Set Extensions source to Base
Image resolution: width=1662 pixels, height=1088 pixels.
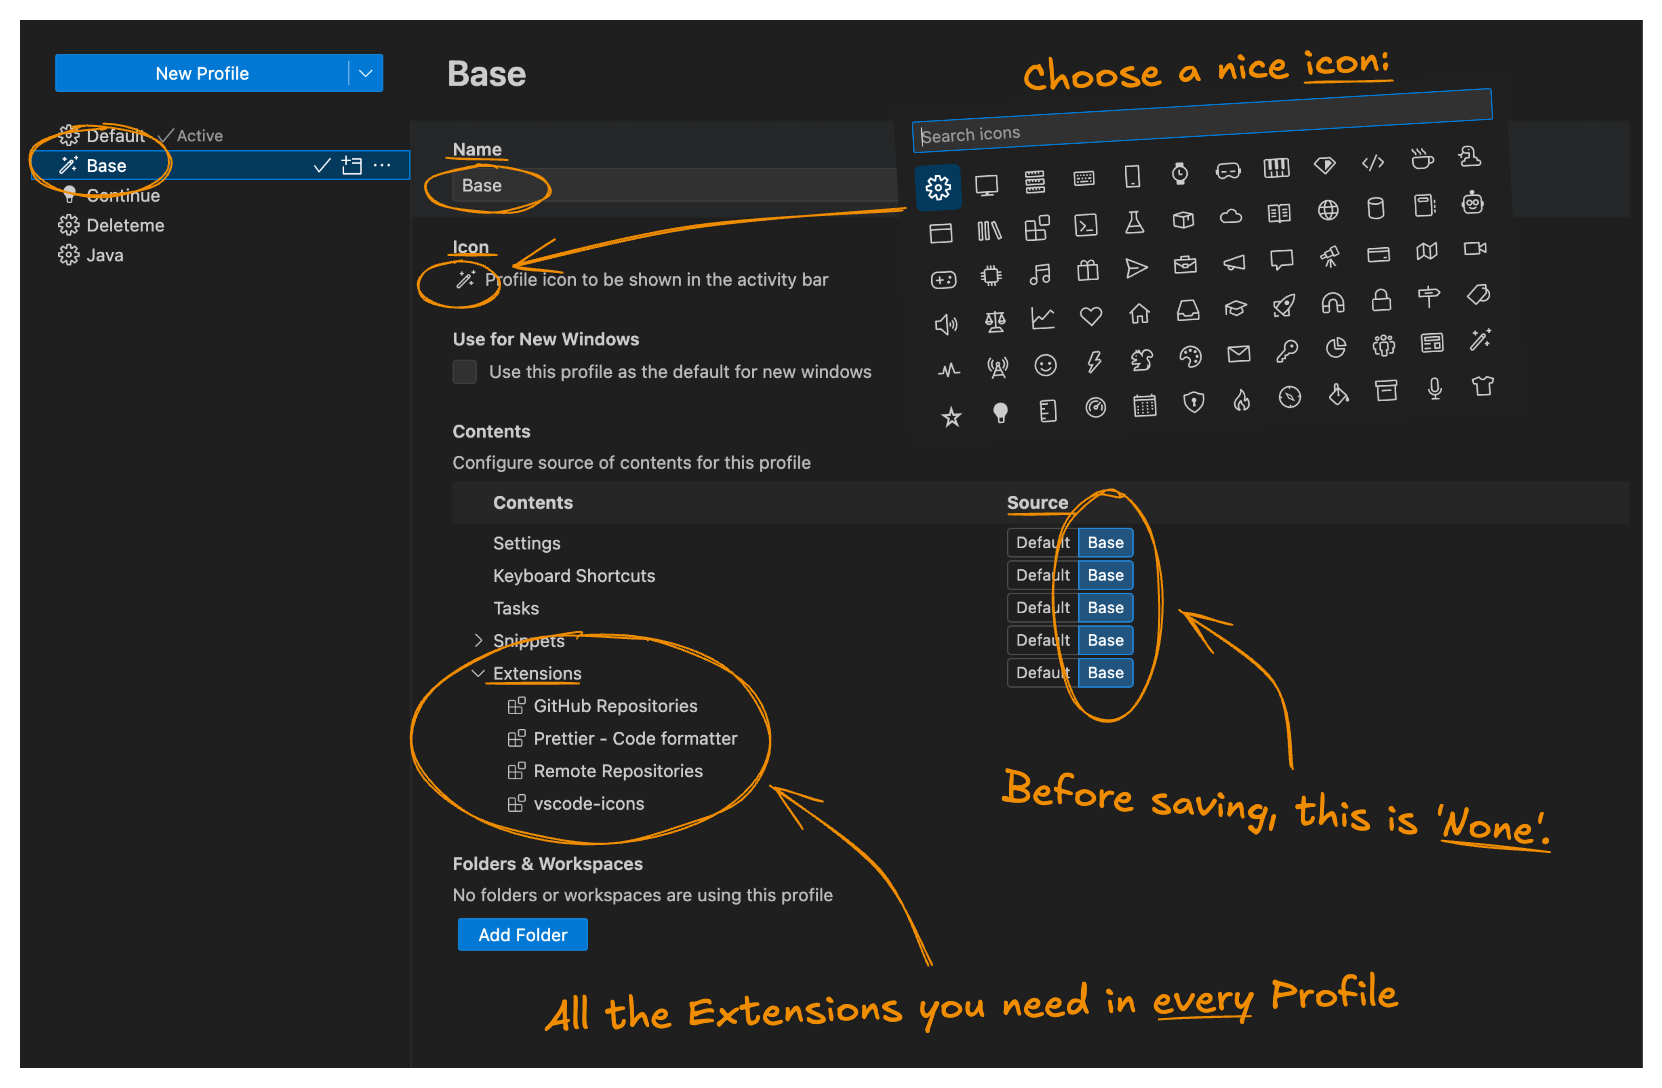pos(1105,673)
